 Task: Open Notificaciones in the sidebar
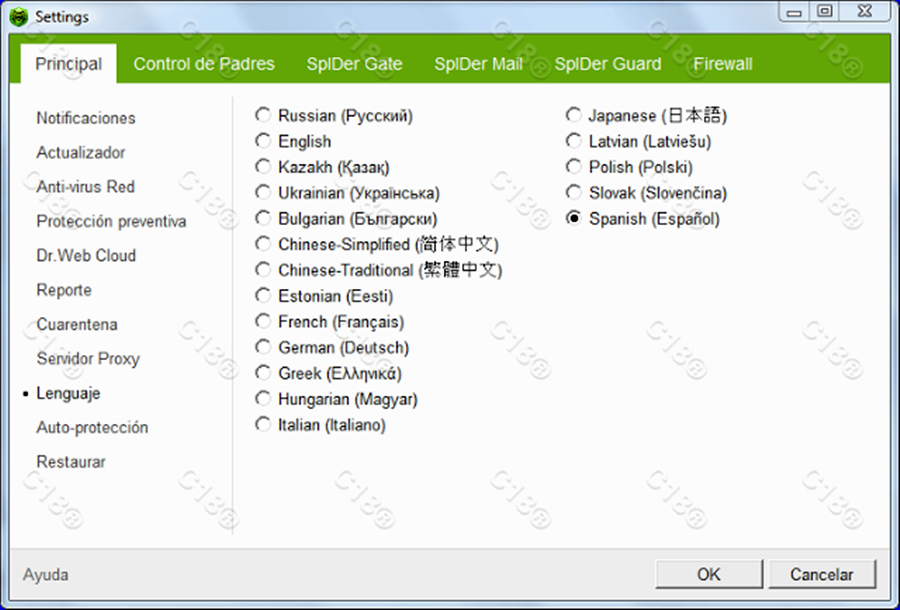coord(86,118)
